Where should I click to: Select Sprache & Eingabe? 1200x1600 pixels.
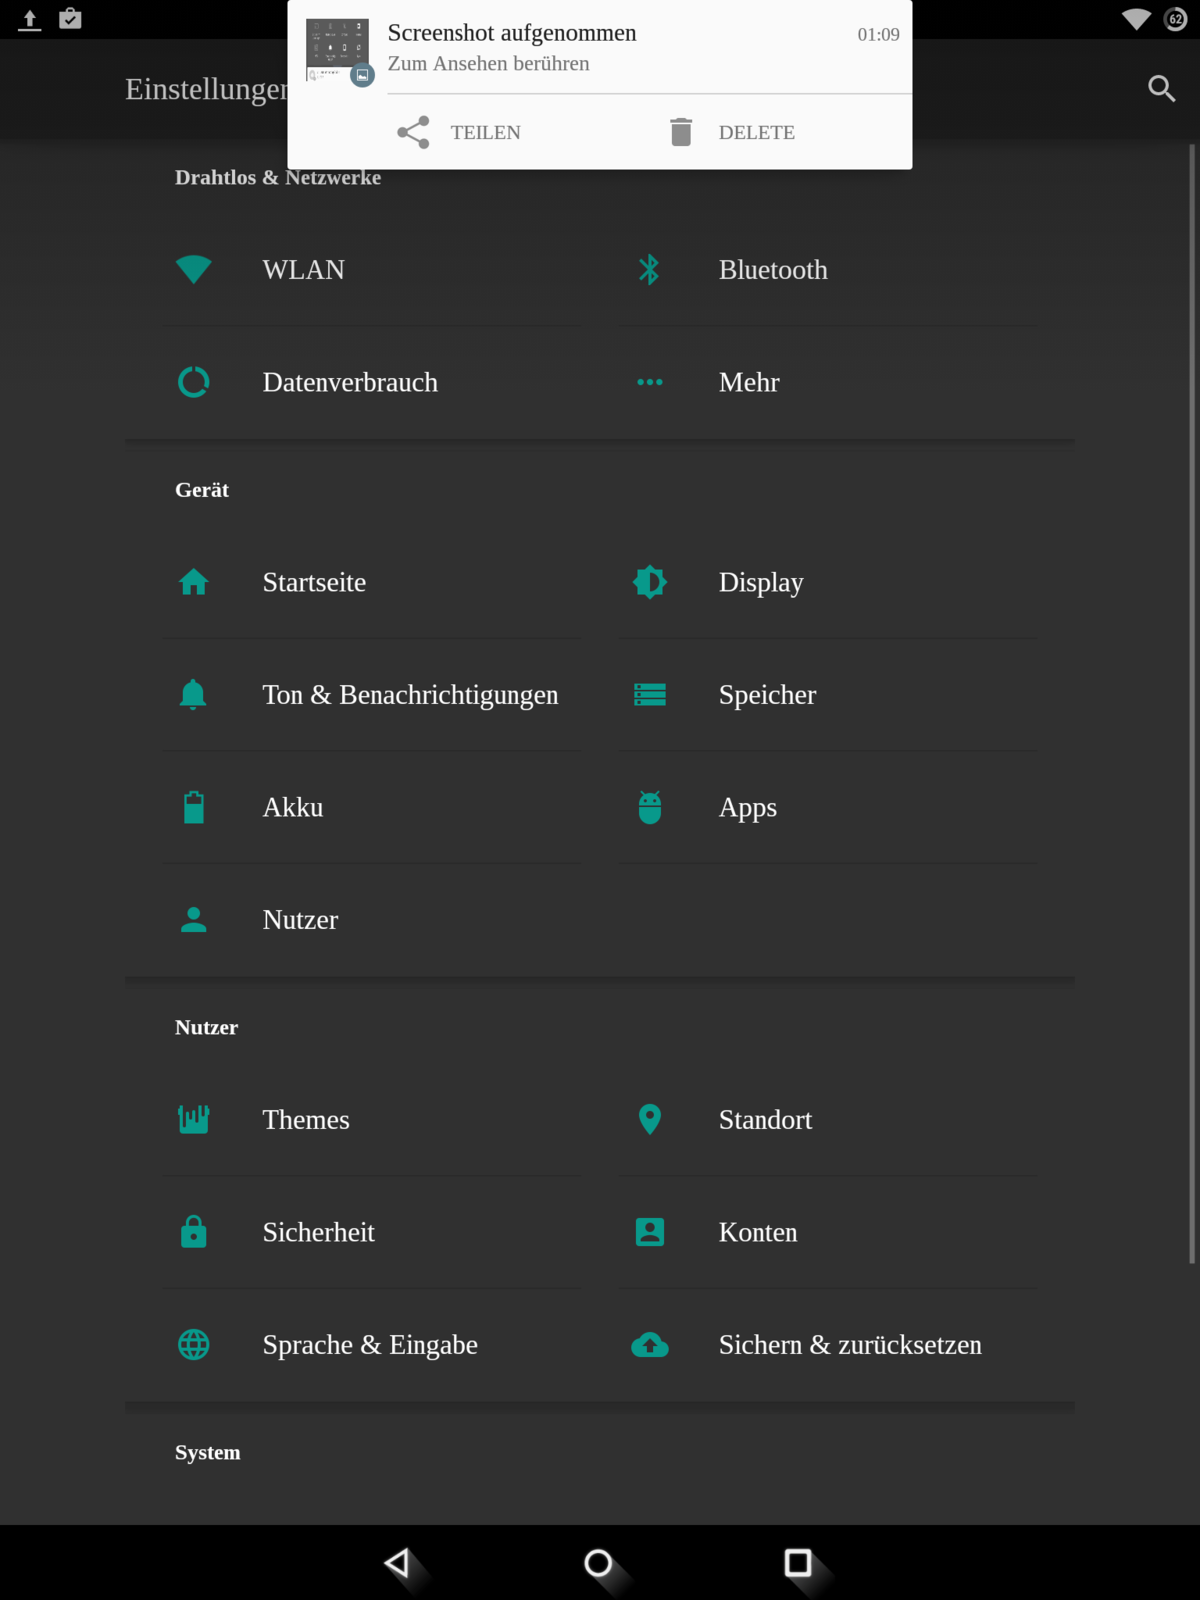pos(370,1345)
